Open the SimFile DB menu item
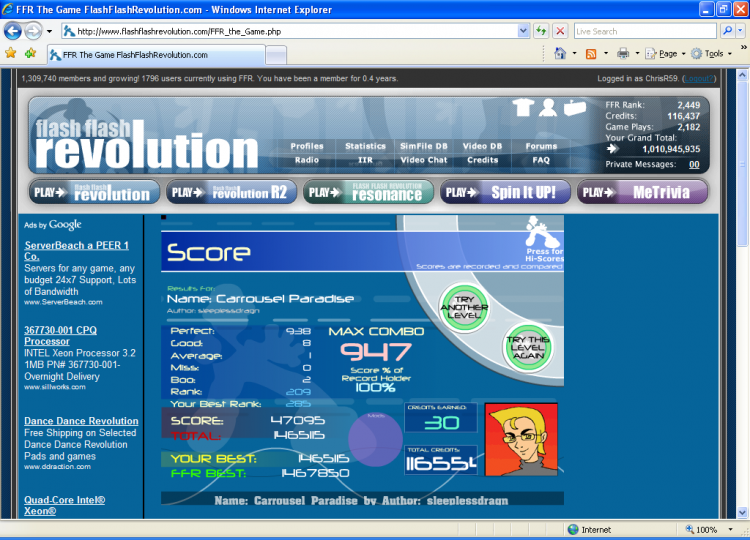Screen dimensions: 750x540 tap(424, 146)
